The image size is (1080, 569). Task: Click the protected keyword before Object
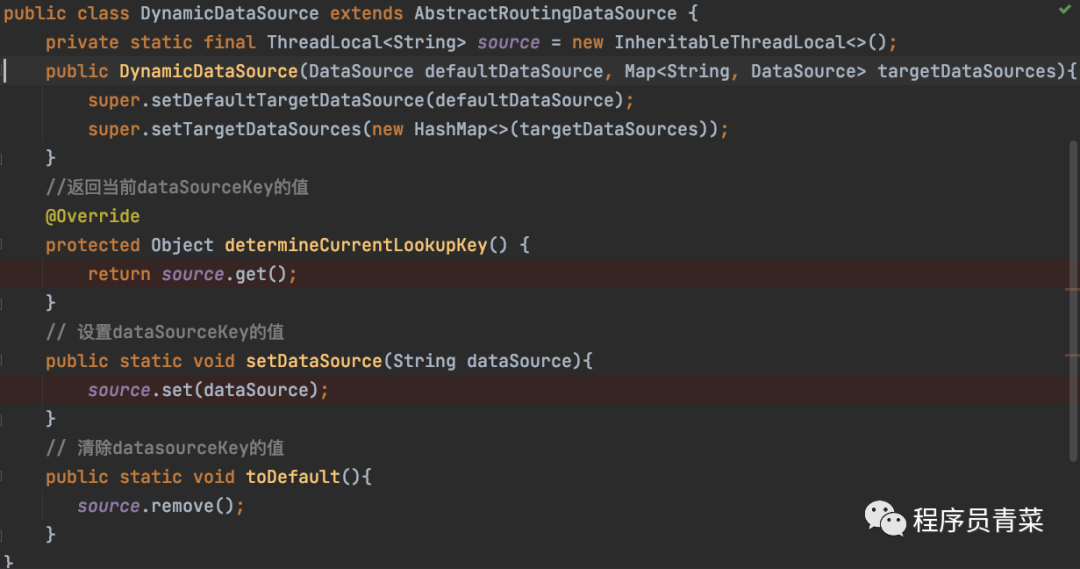coord(92,245)
